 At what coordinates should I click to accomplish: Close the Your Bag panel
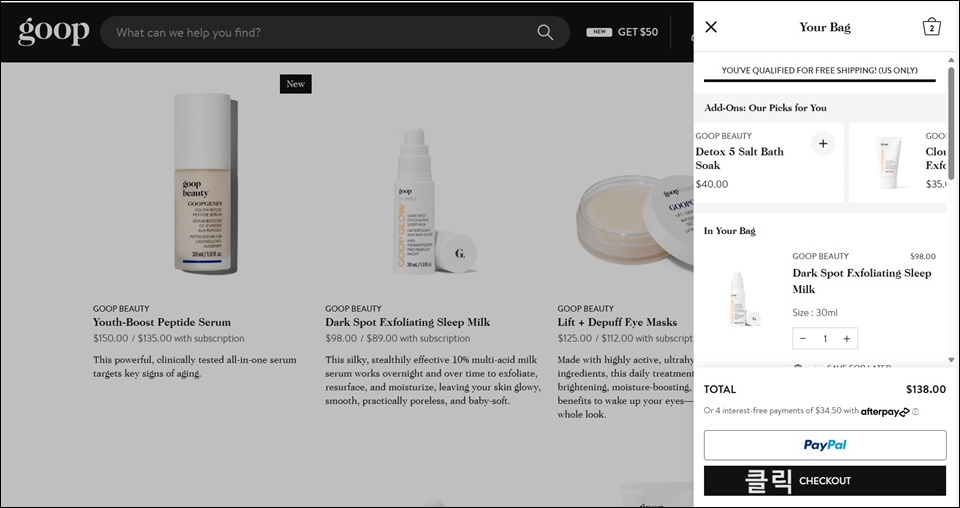click(x=711, y=27)
